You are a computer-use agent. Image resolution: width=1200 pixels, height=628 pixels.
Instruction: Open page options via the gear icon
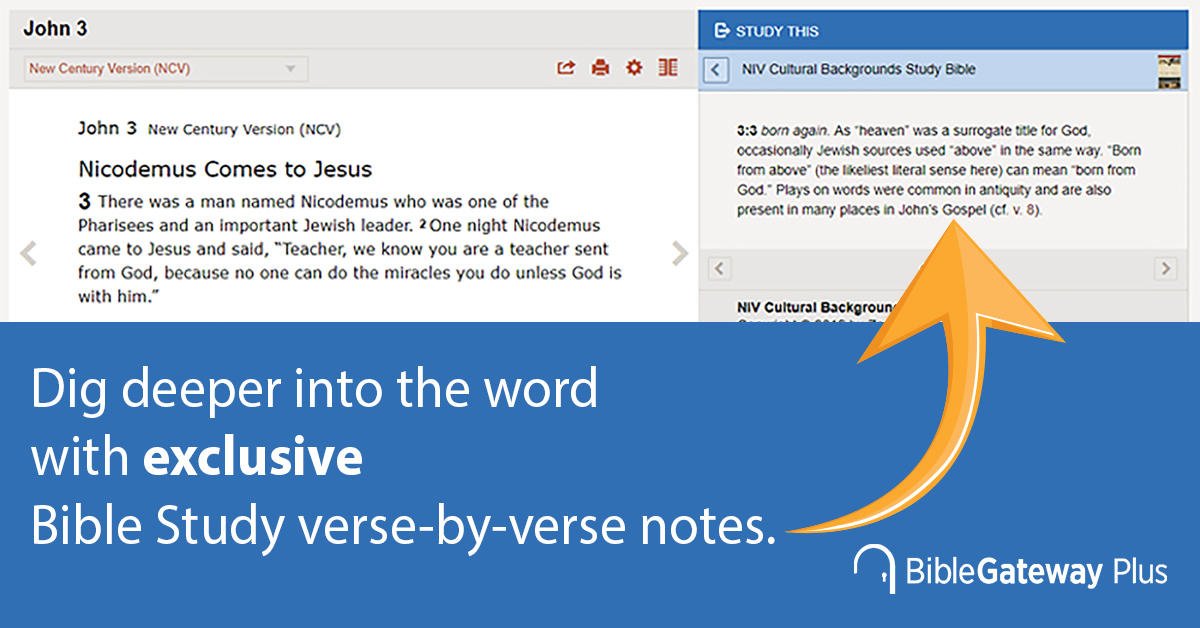pyautogui.click(x=634, y=68)
